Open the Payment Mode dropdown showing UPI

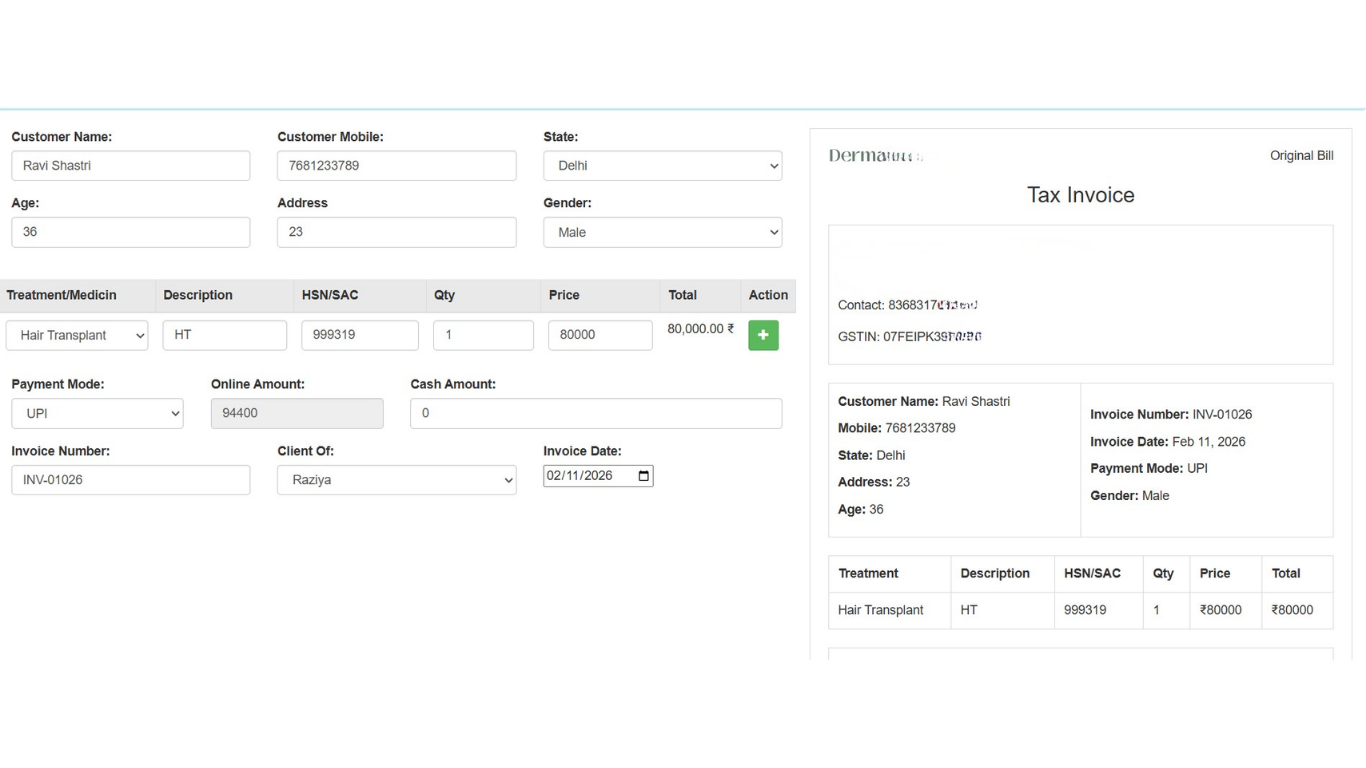[97, 413]
